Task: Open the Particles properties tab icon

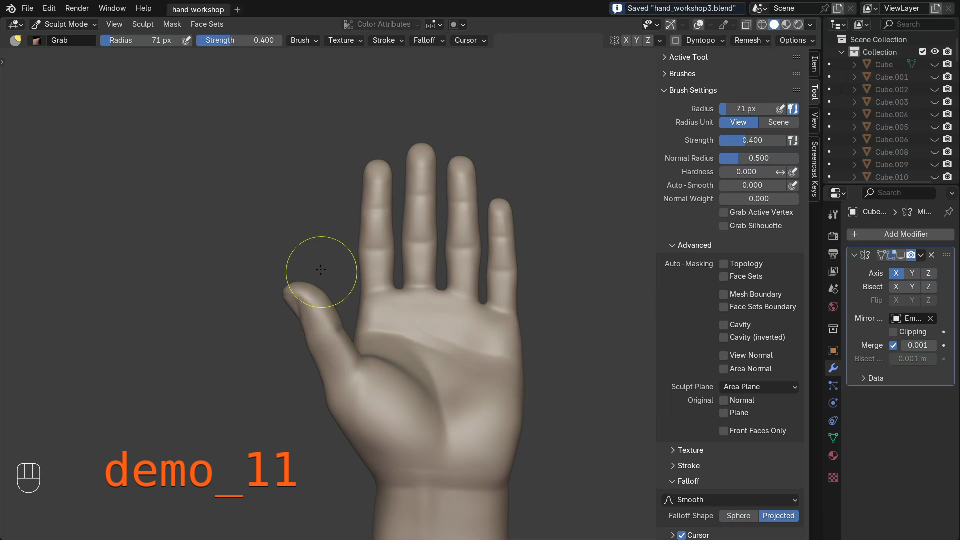Action: click(x=833, y=385)
